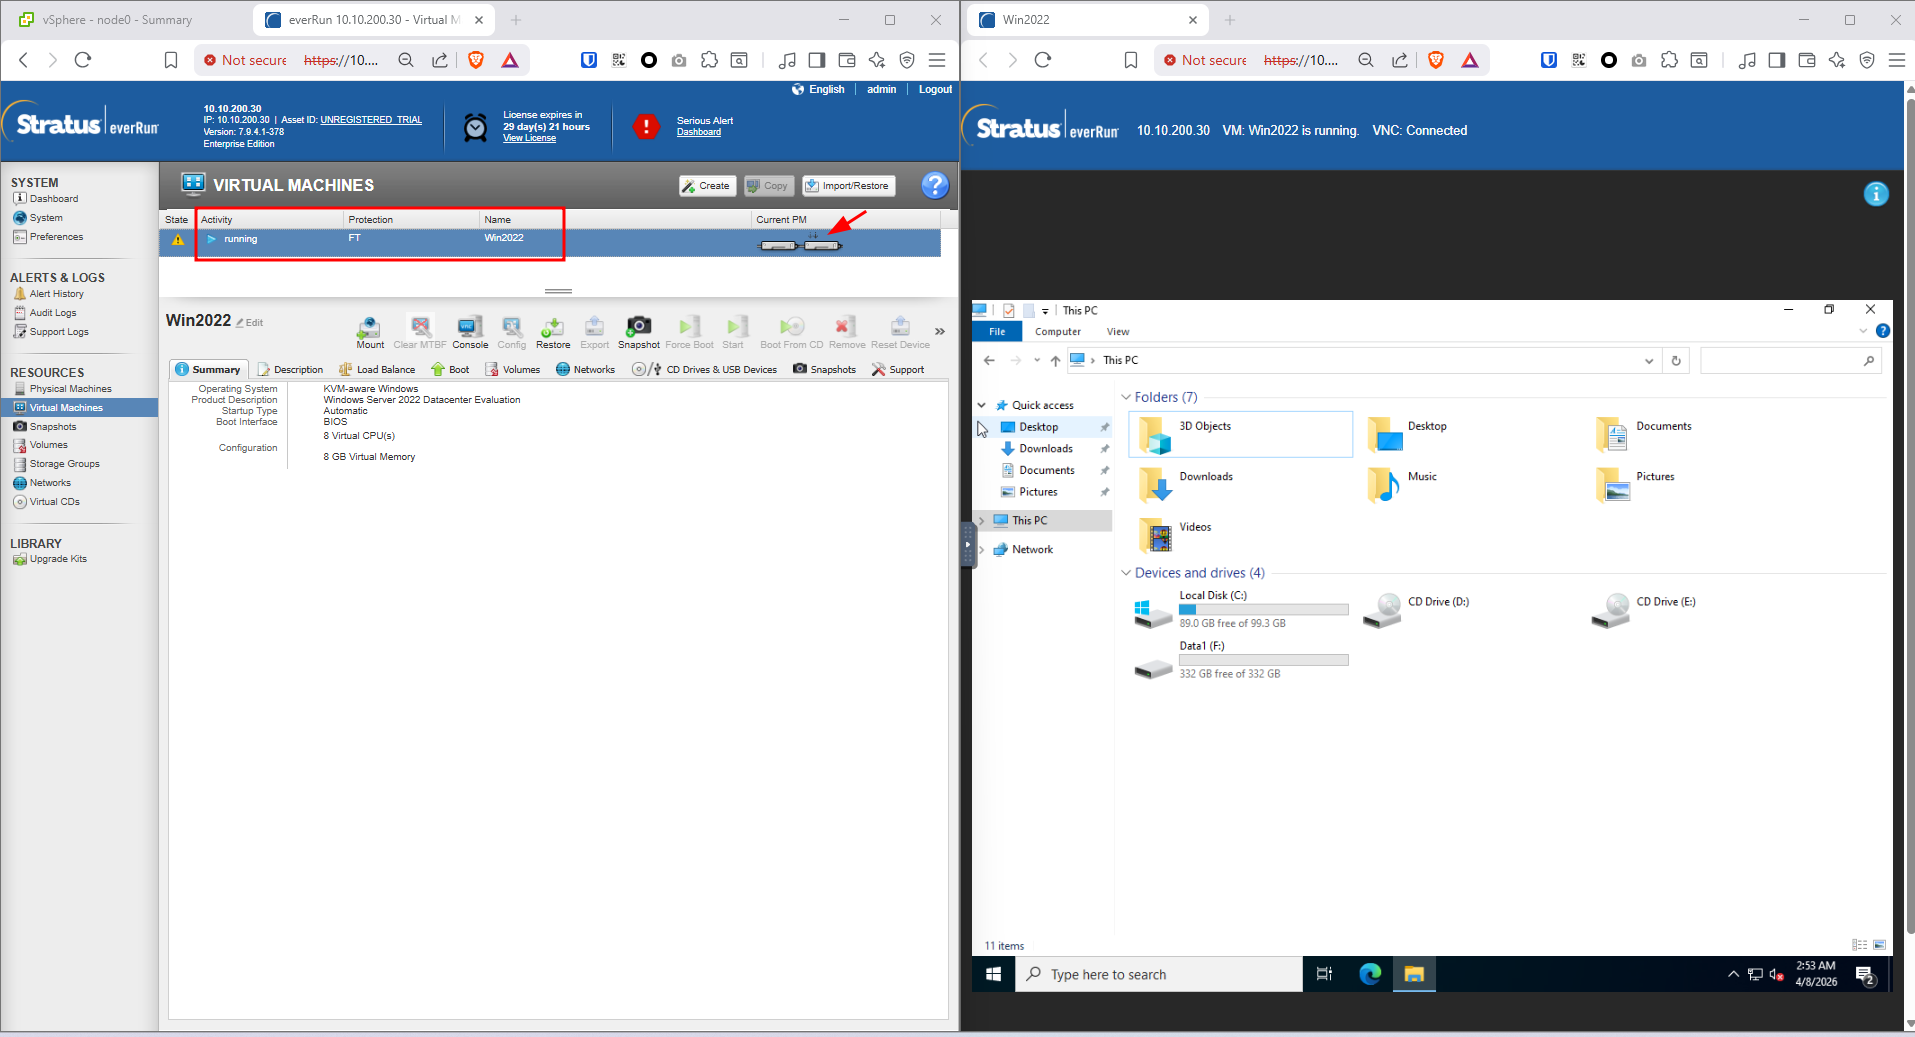The width and height of the screenshot is (1915, 1037).
Task: Collapse the Folders (7) group
Action: tap(1126, 397)
